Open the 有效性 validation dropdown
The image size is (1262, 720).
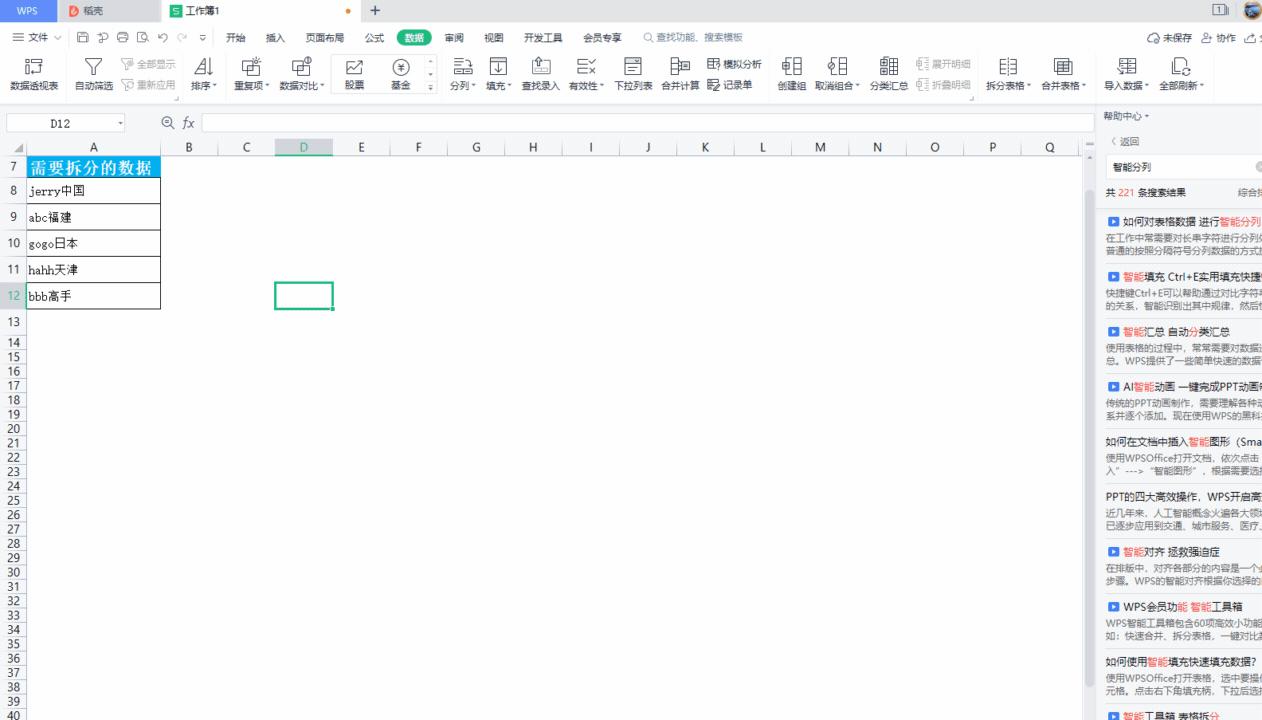[x=586, y=75]
